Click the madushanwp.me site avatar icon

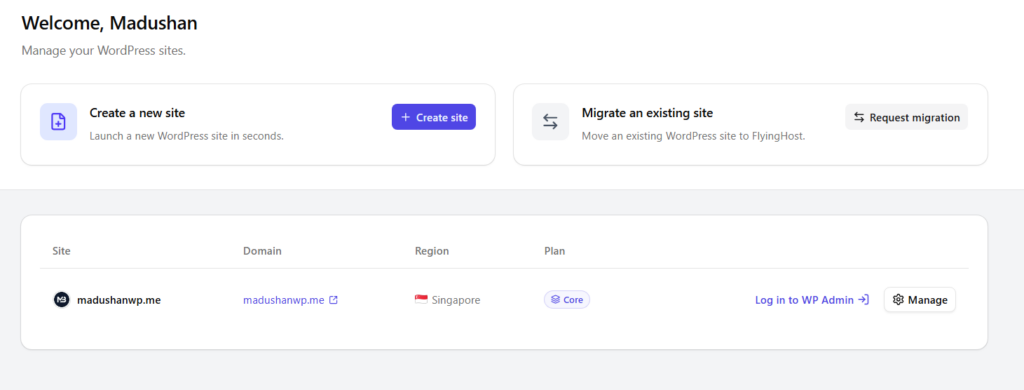point(61,300)
